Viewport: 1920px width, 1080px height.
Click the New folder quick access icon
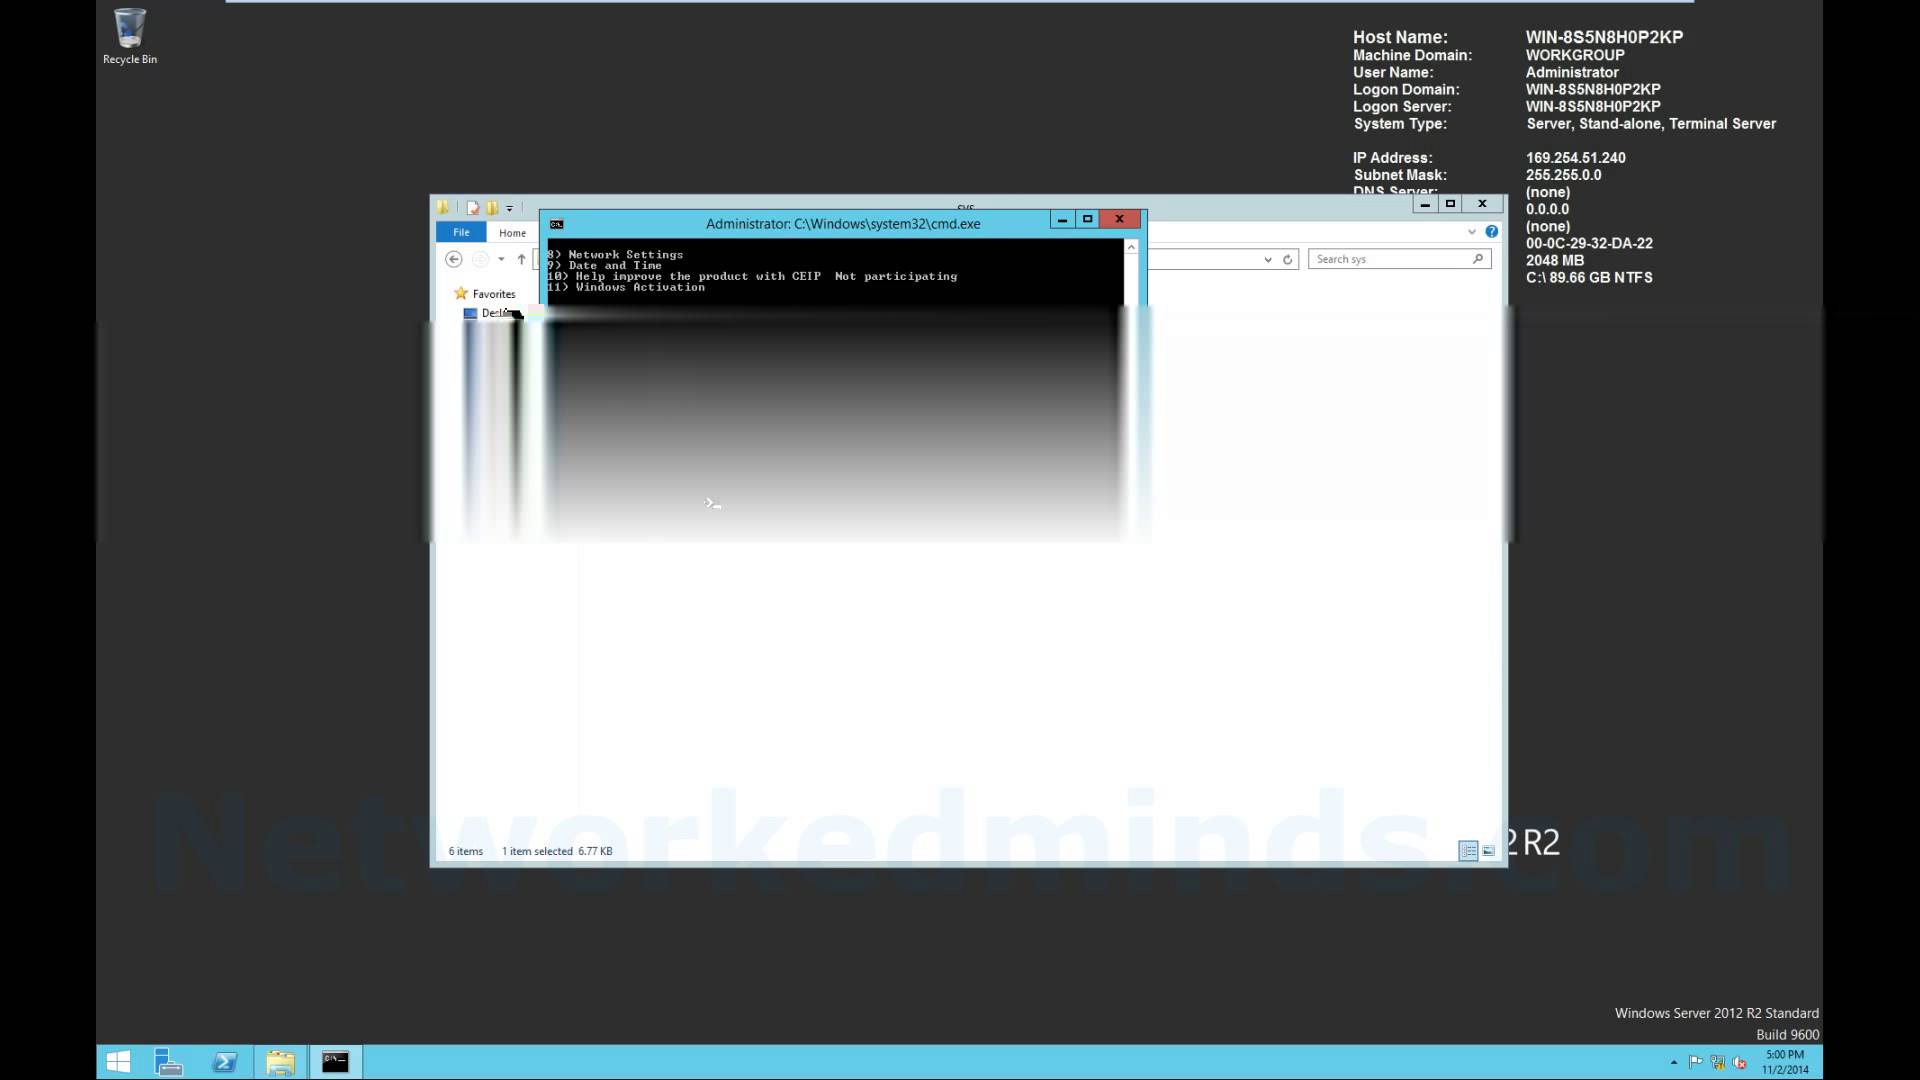[x=492, y=208]
